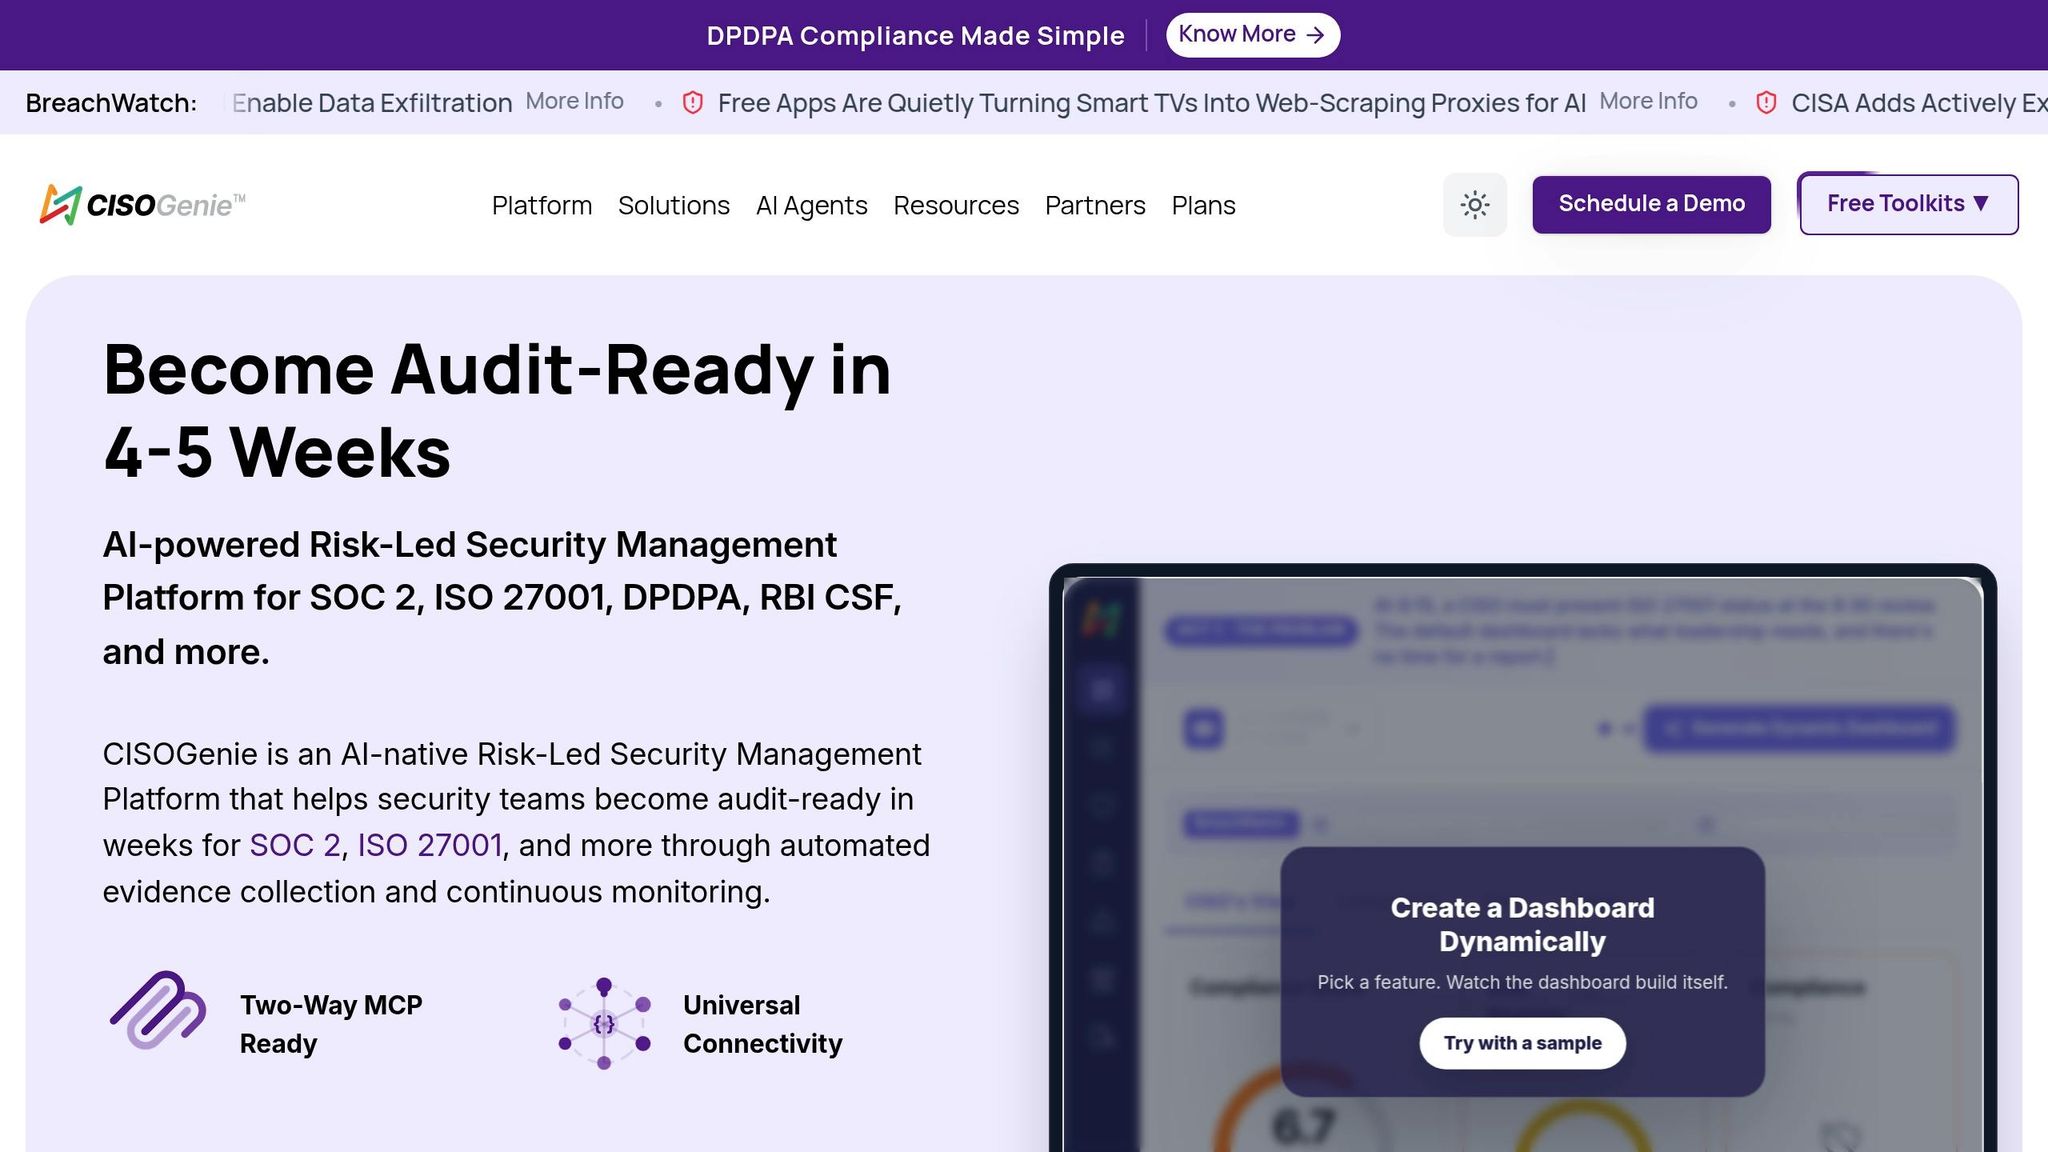Open the Free Toolkits dropdown

(1908, 204)
